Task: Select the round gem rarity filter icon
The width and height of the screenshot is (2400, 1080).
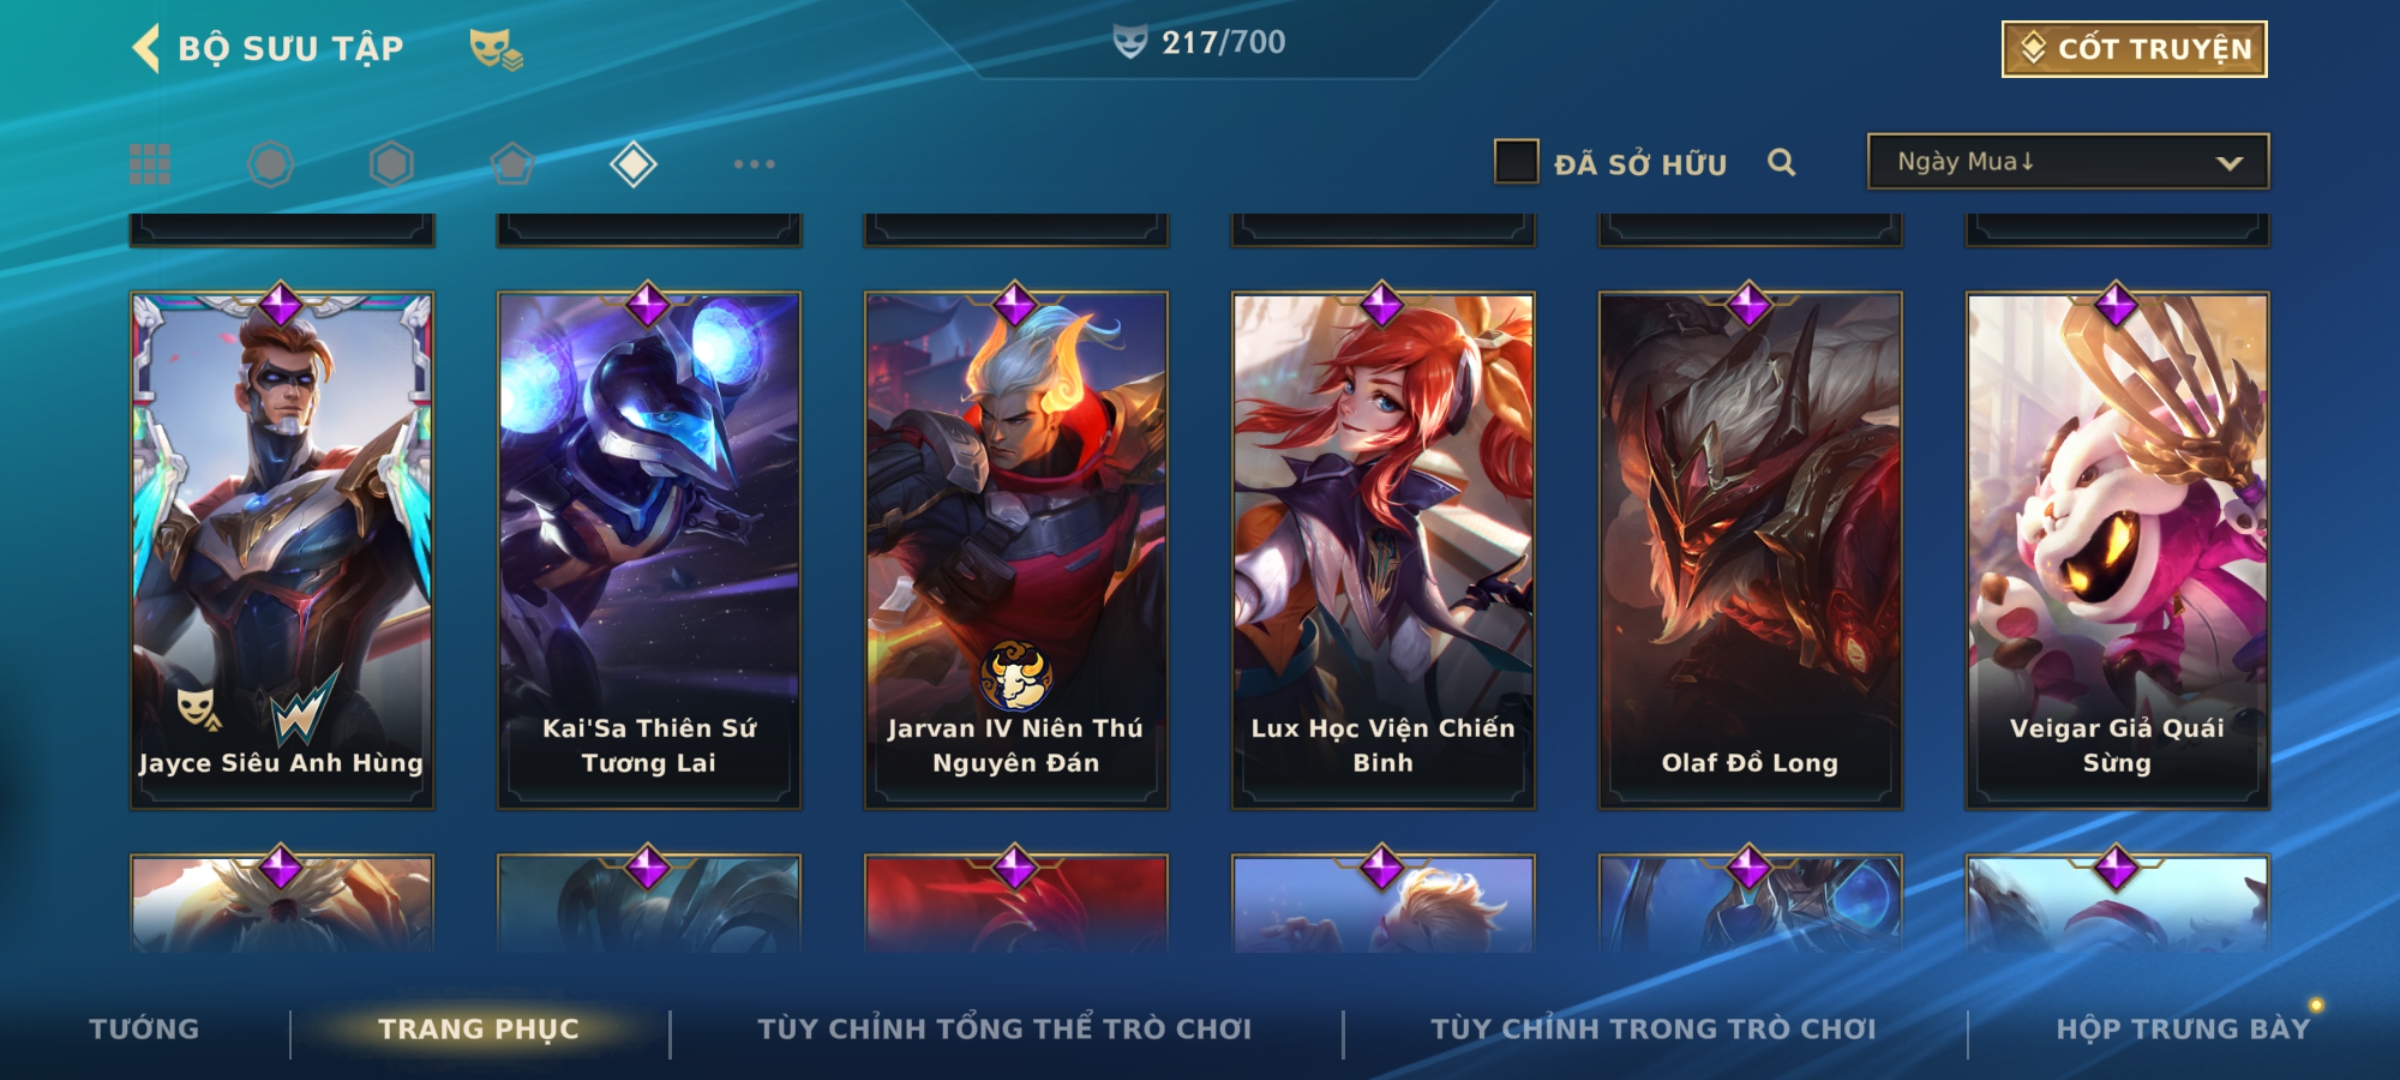Action: [x=270, y=164]
